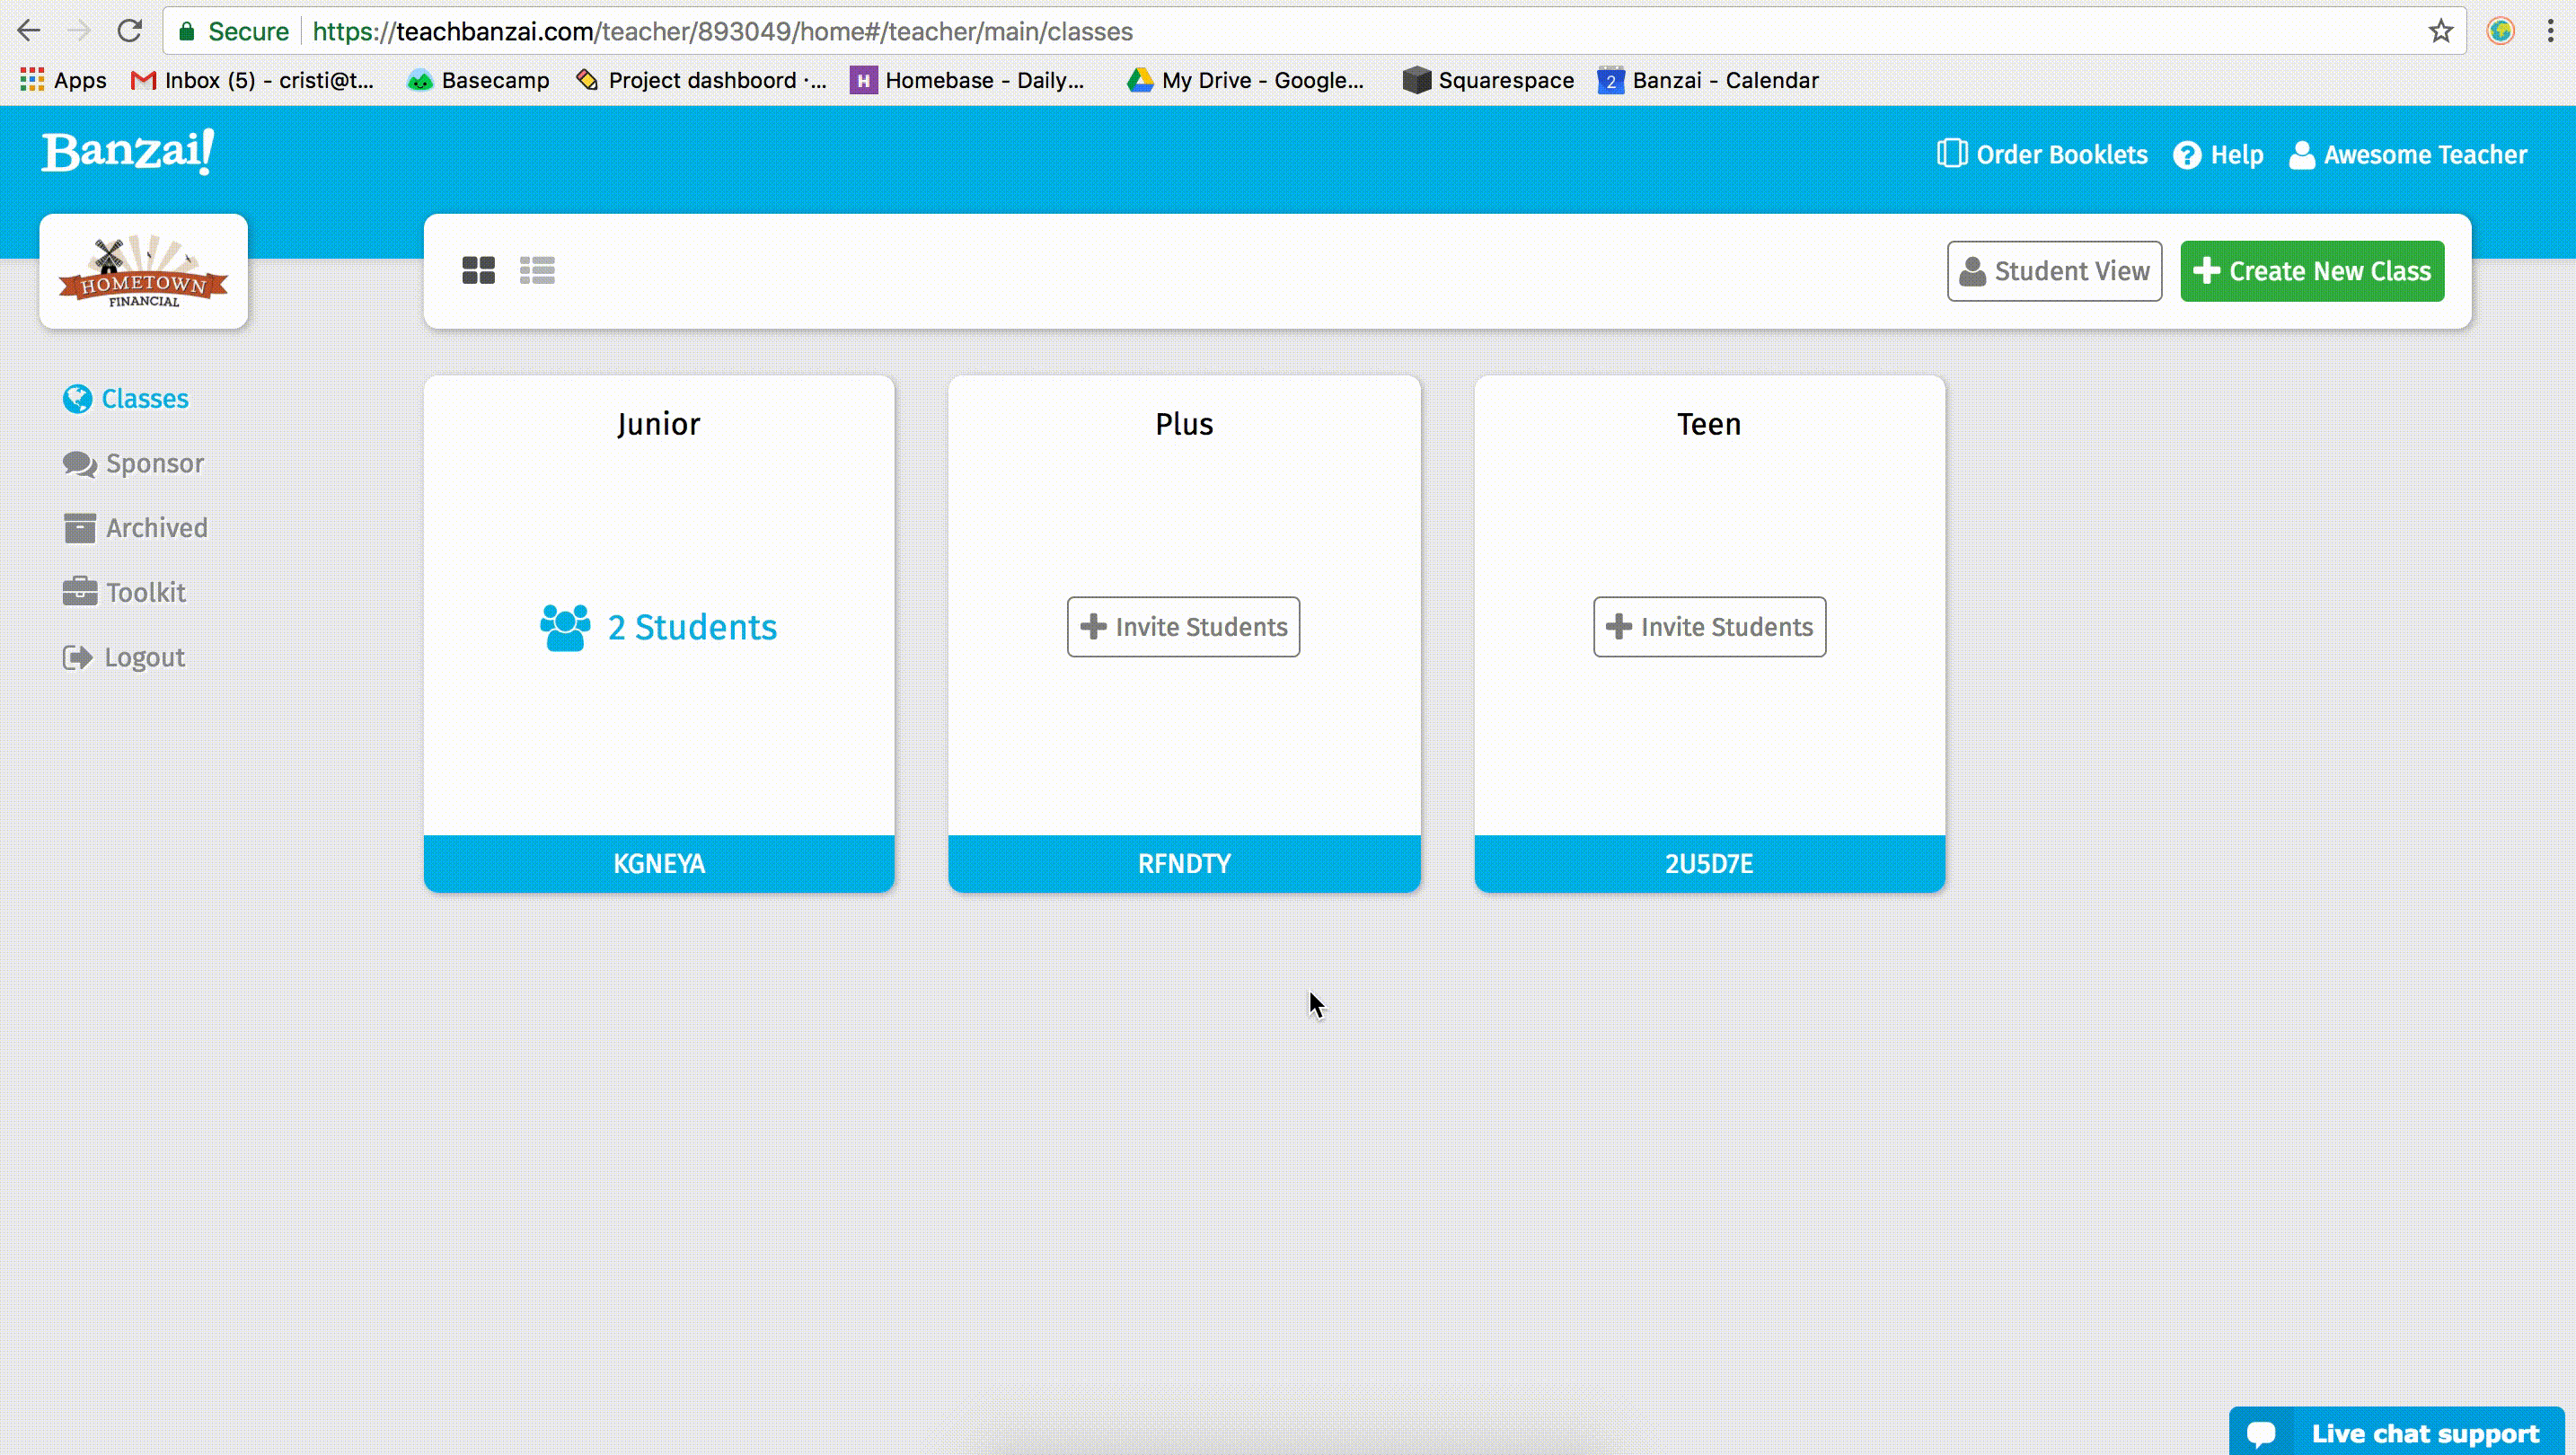Open the Help link in header
Image resolution: width=2576 pixels, height=1455 pixels.
click(x=2218, y=155)
